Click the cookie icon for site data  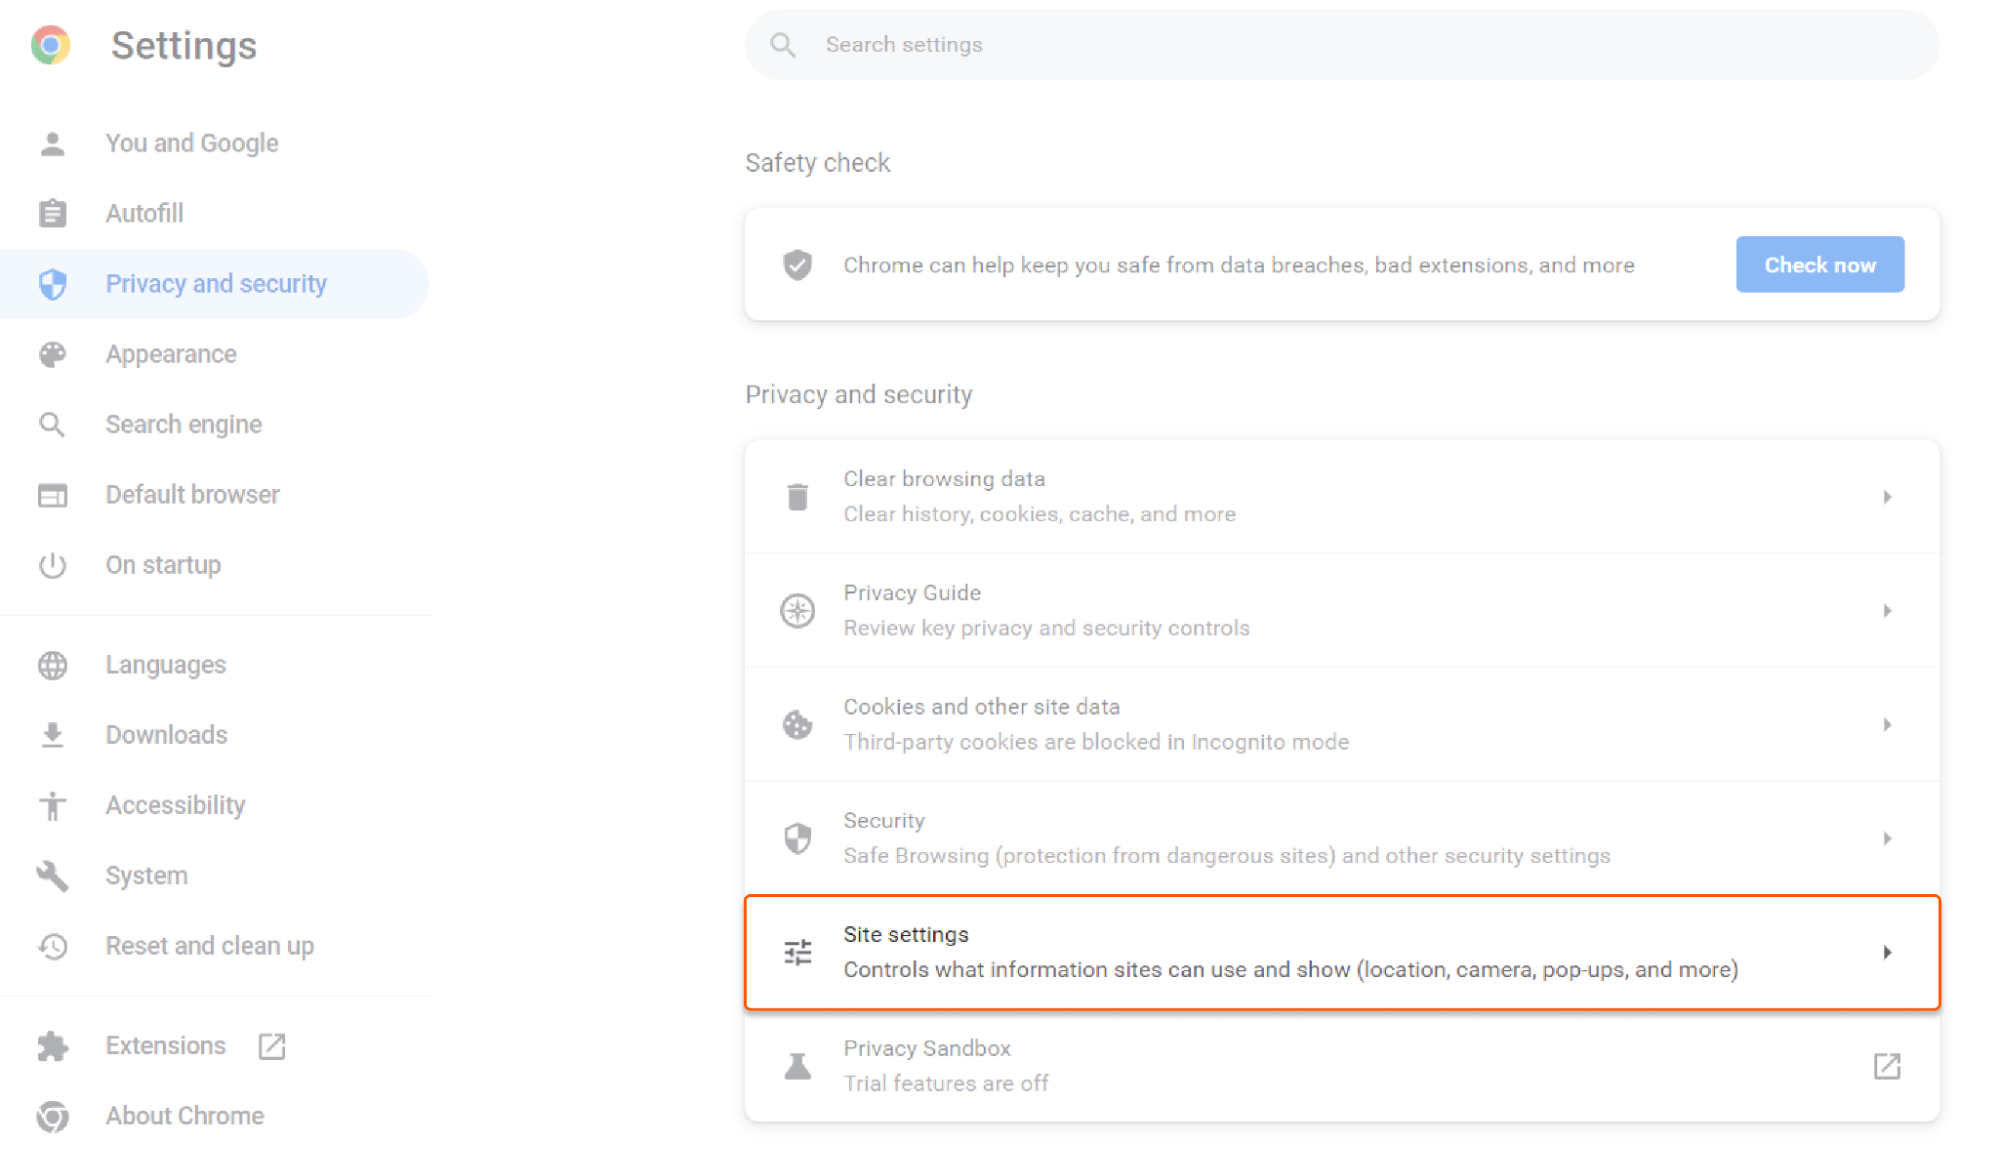tap(797, 725)
